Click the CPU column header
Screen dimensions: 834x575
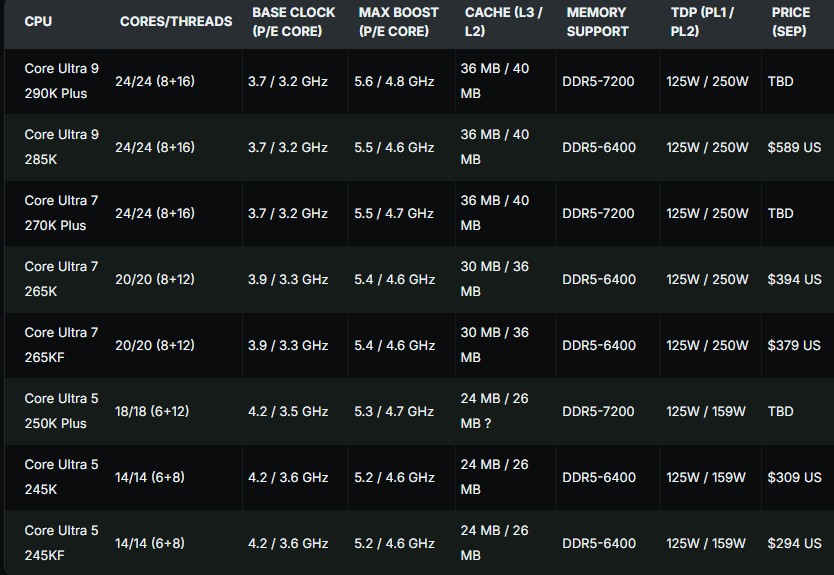pos(38,21)
